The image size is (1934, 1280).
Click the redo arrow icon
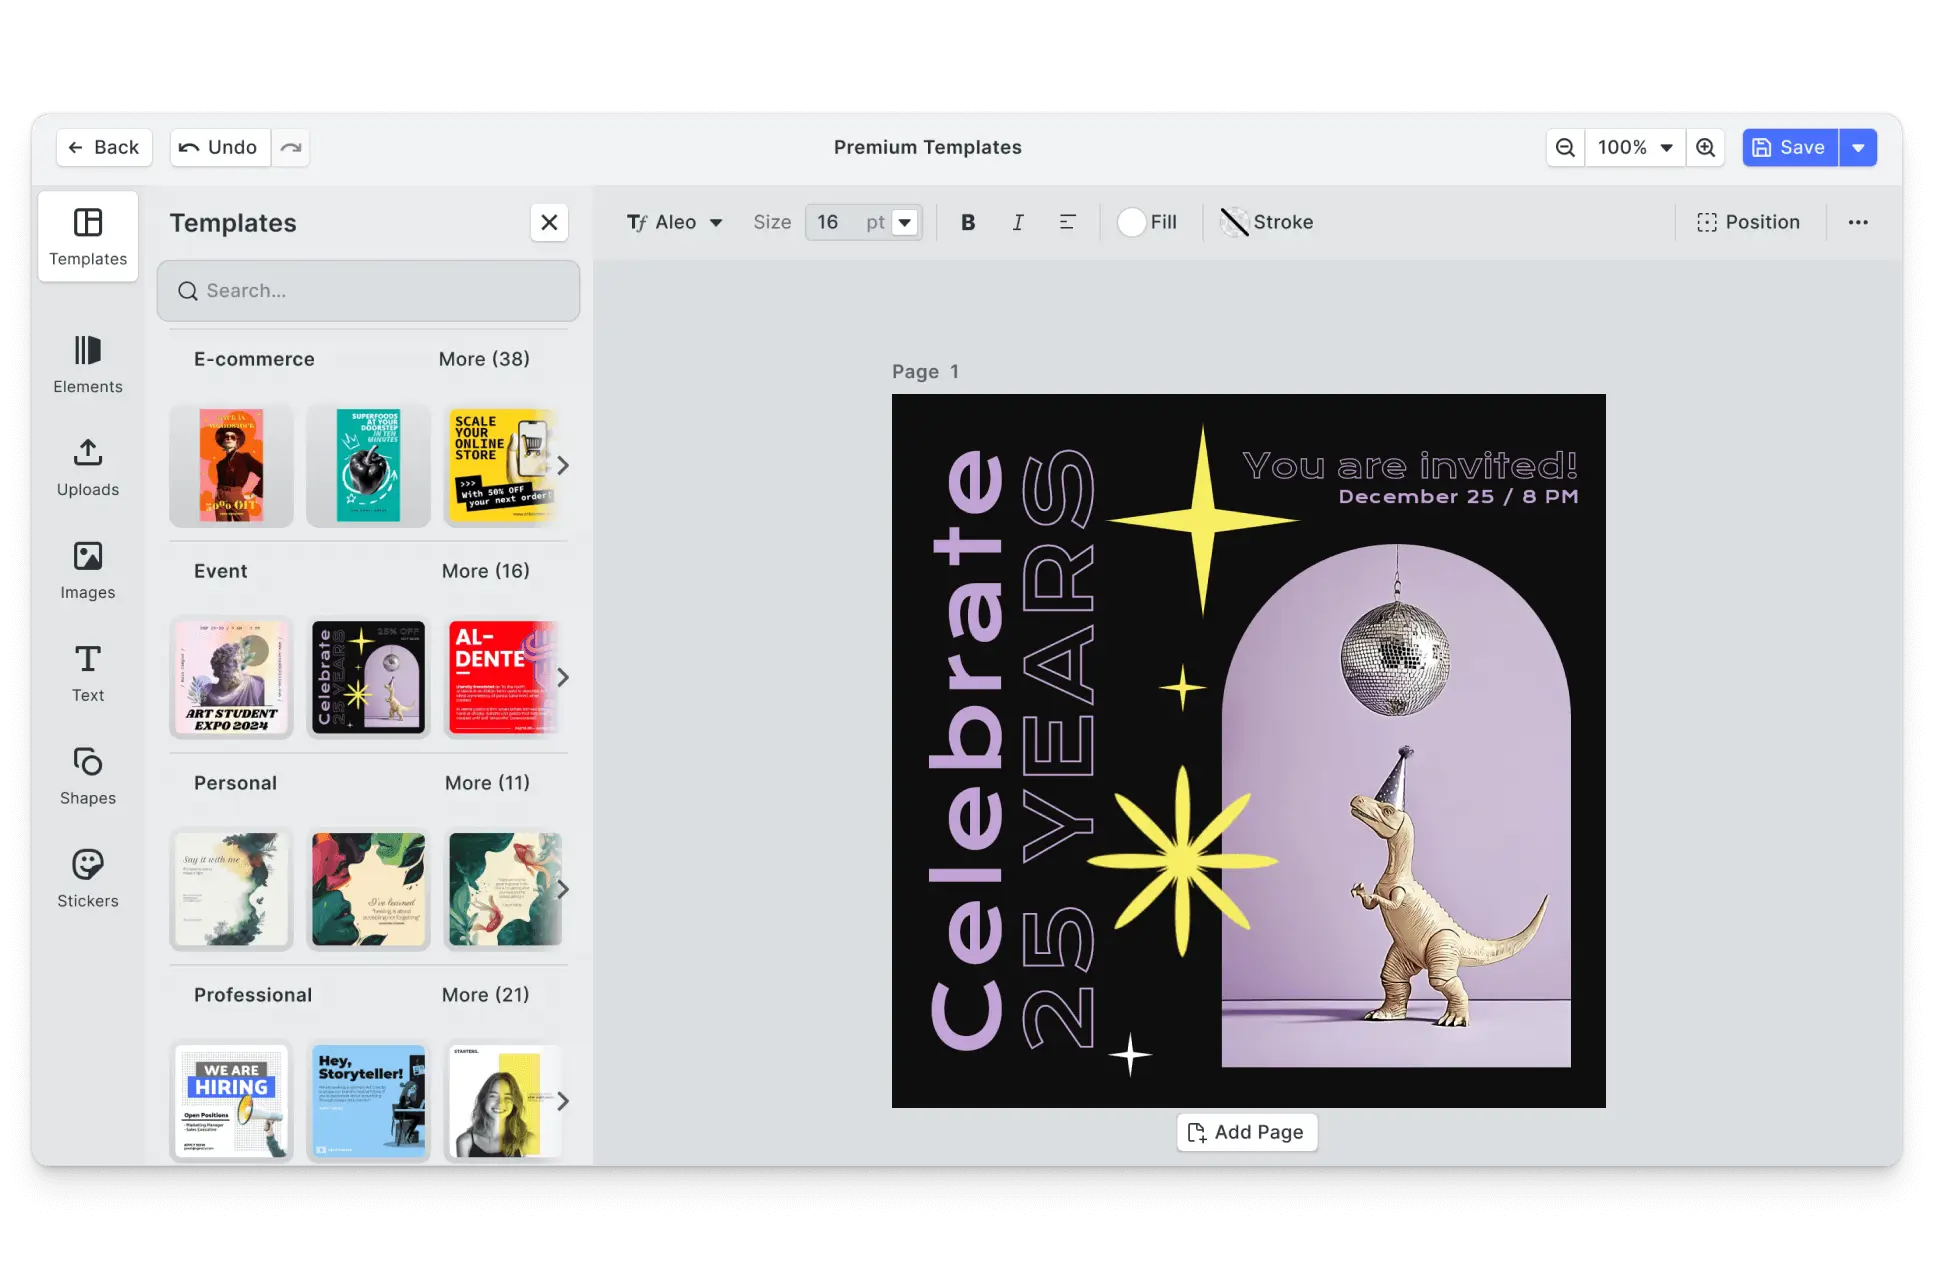(x=291, y=147)
